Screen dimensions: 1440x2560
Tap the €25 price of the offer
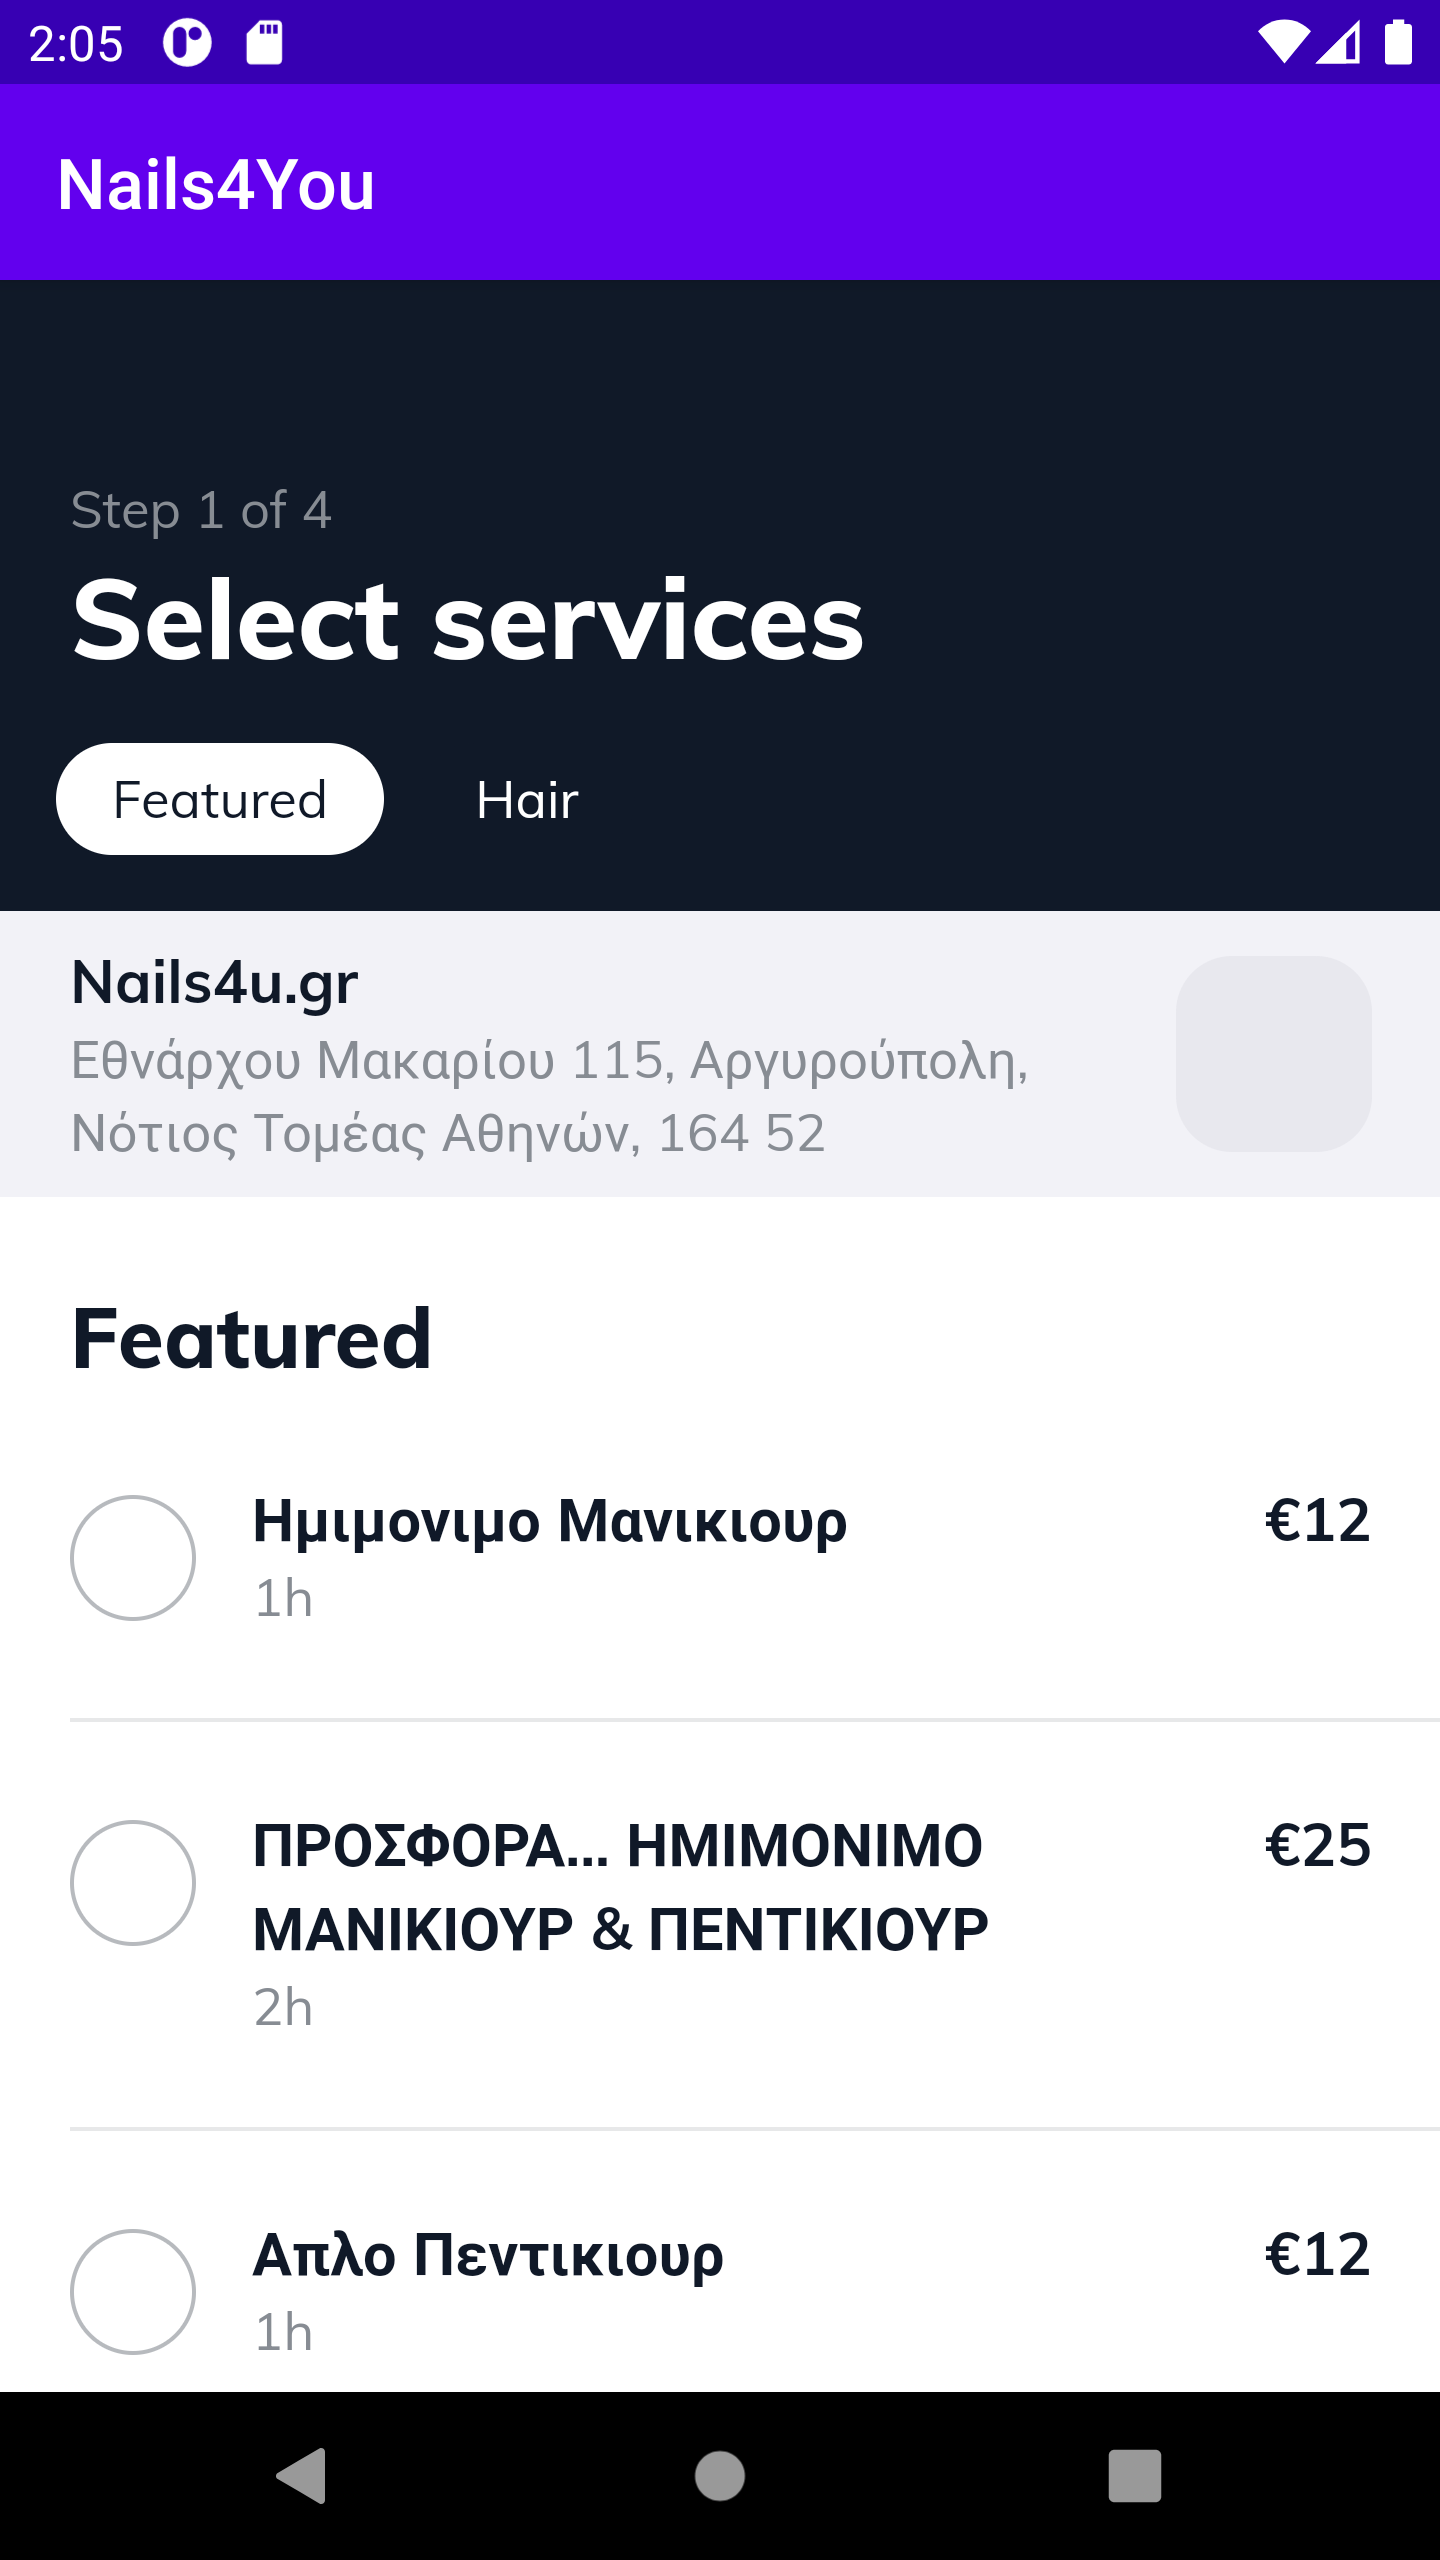click(x=1318, y=1845)
